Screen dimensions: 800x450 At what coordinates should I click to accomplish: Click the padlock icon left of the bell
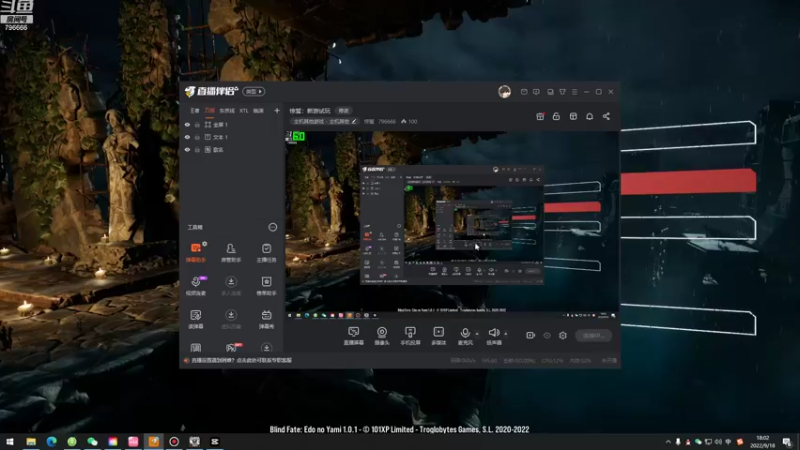point(556,116)
